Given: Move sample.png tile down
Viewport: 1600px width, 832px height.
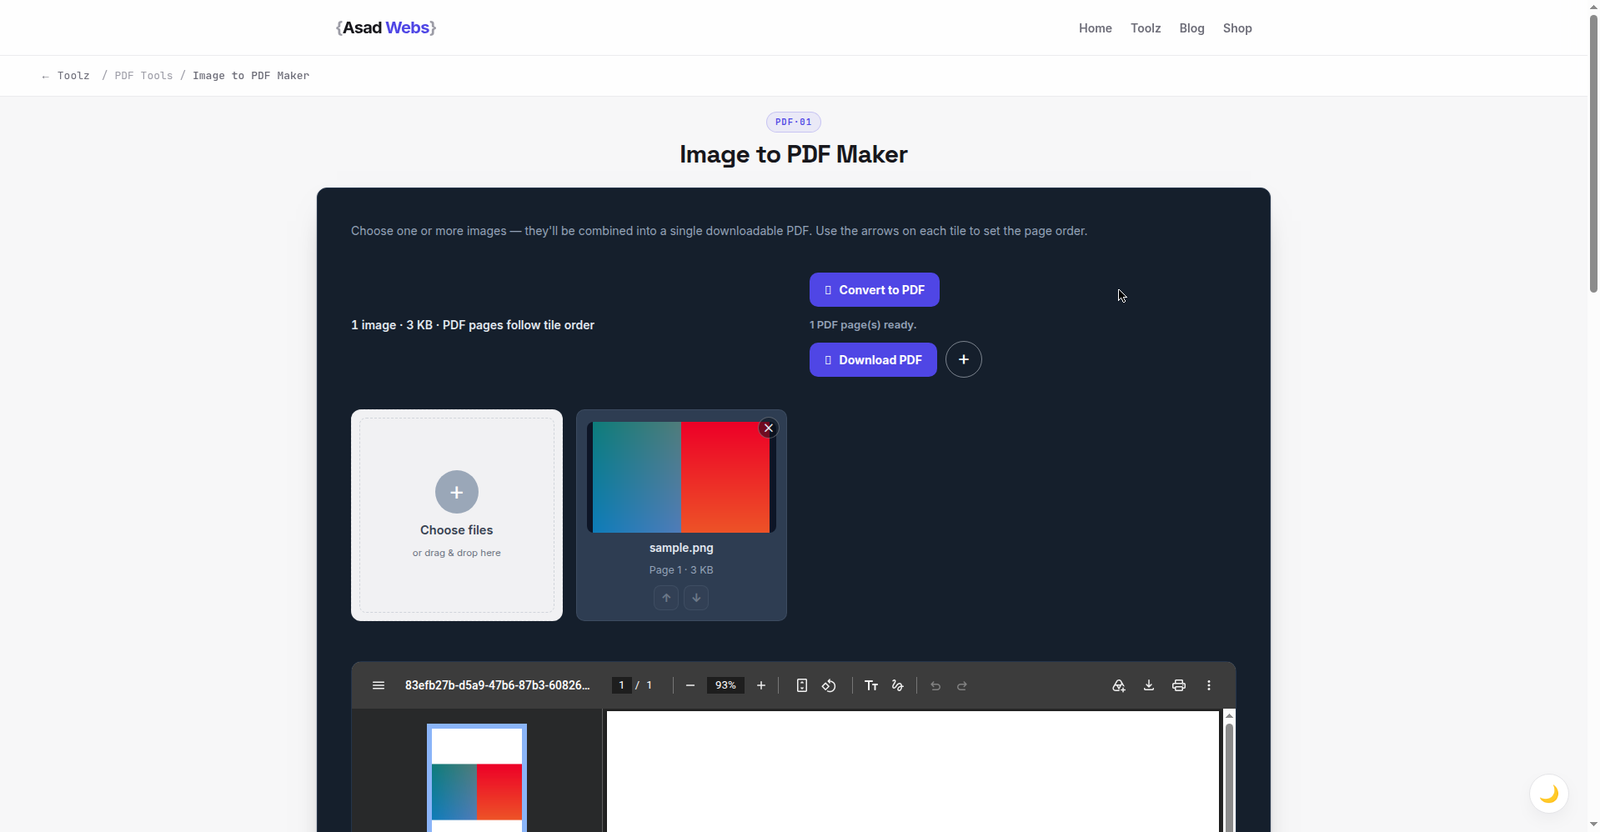Looking at the screenshot, I should pos(696,598).
